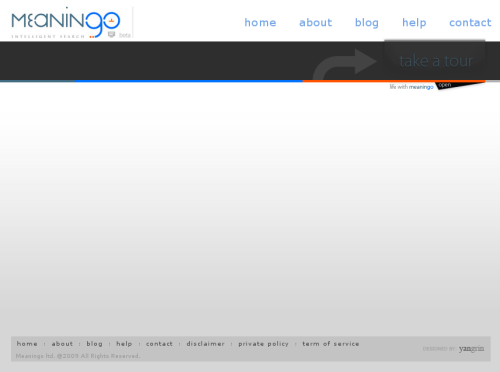
Task: Click the 'take a tour' button
Action: coord(435,61)
